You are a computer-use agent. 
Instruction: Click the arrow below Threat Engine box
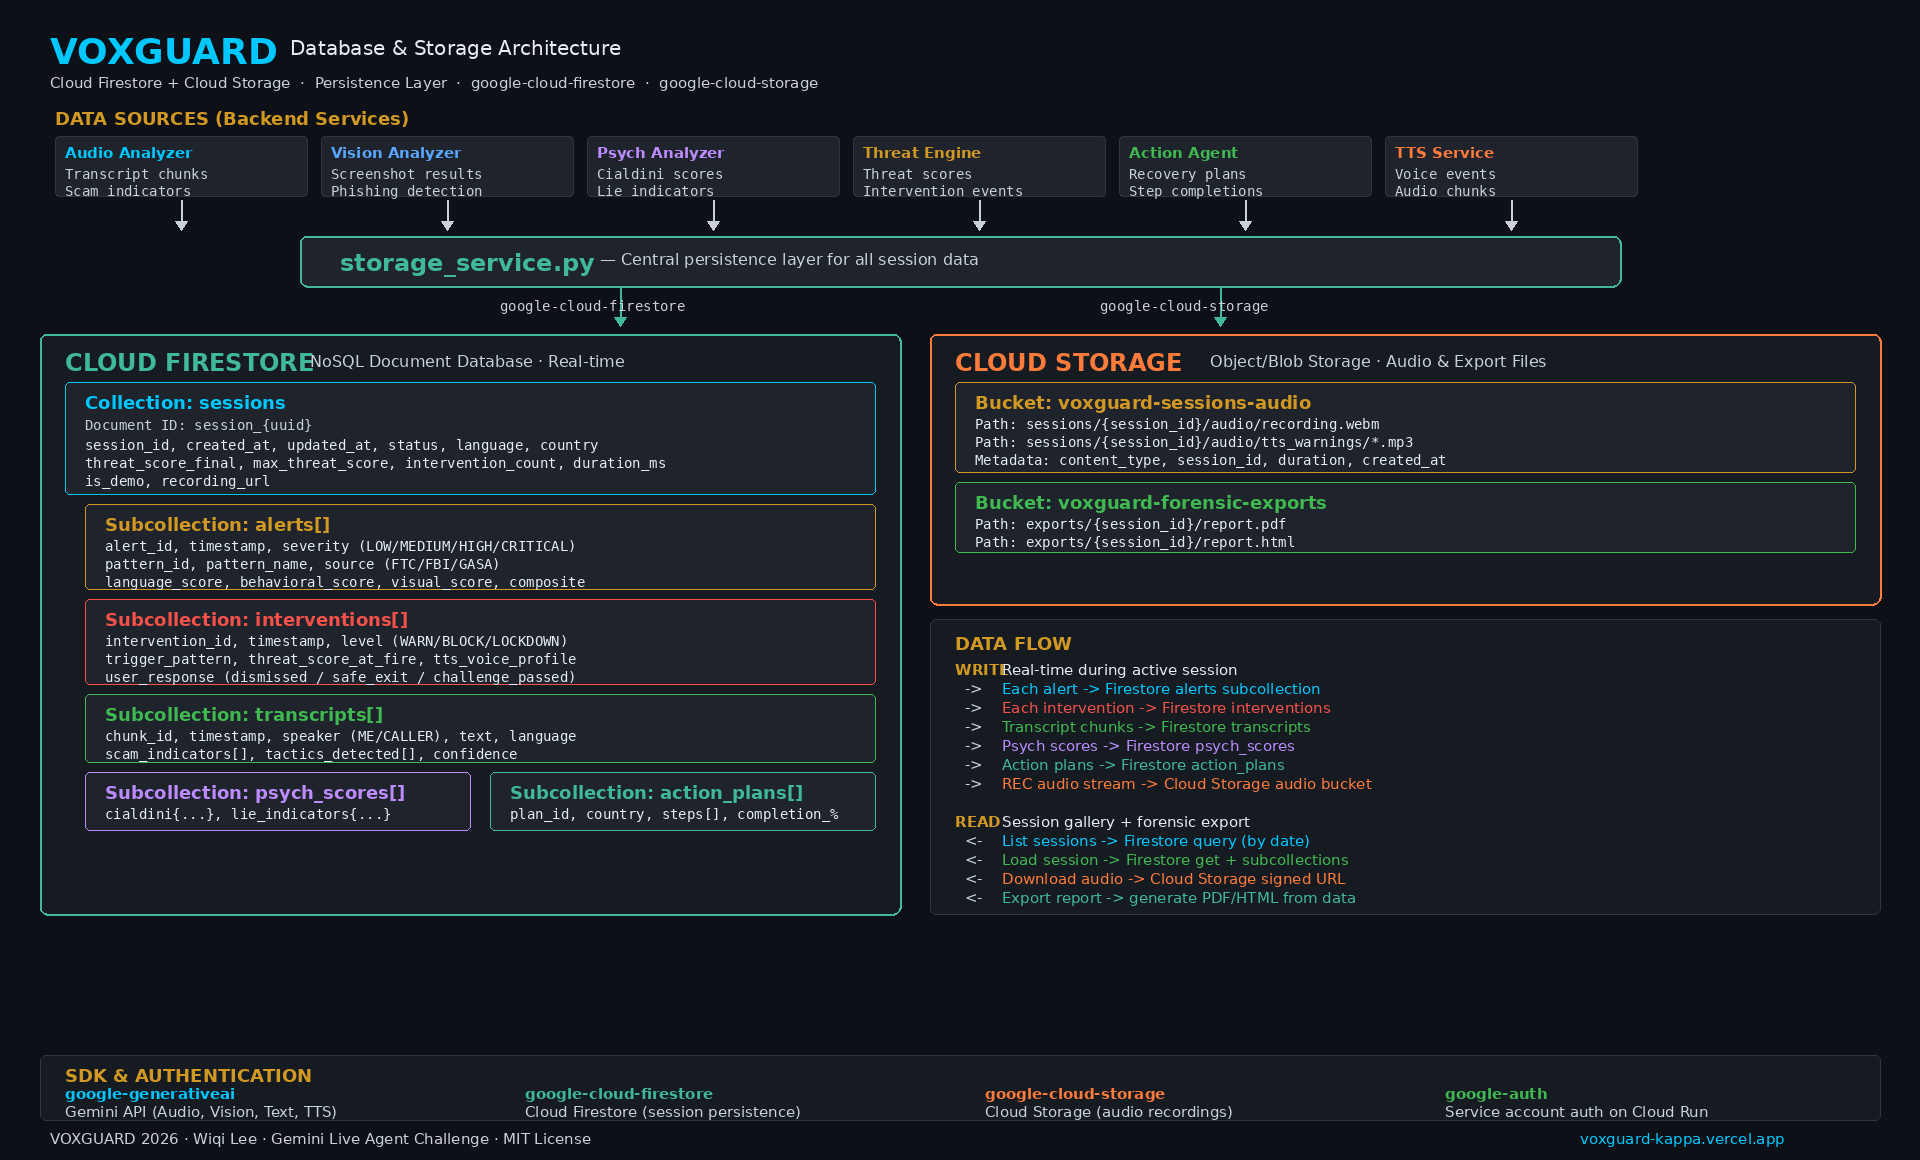979,216
